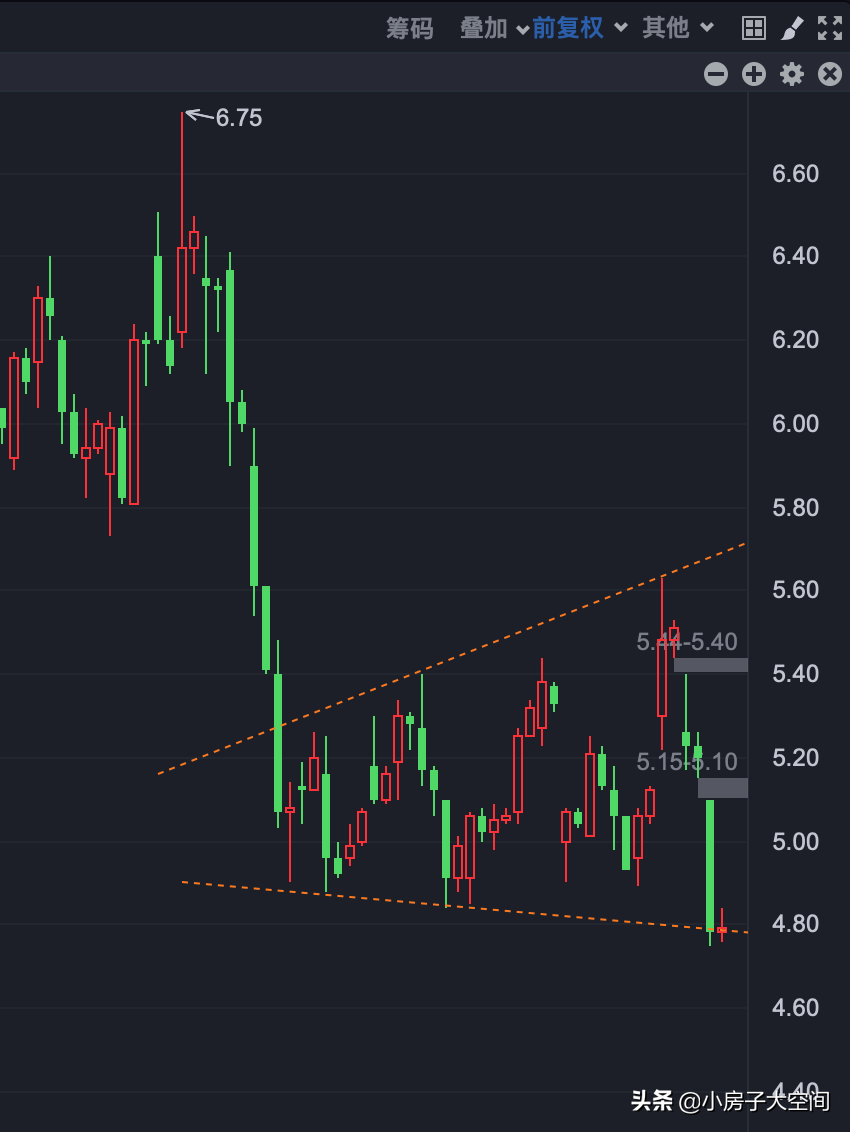Screen dimensions: 850x1132
Task: Click the upper orange dashed trendline
Action: click(451, 658)
